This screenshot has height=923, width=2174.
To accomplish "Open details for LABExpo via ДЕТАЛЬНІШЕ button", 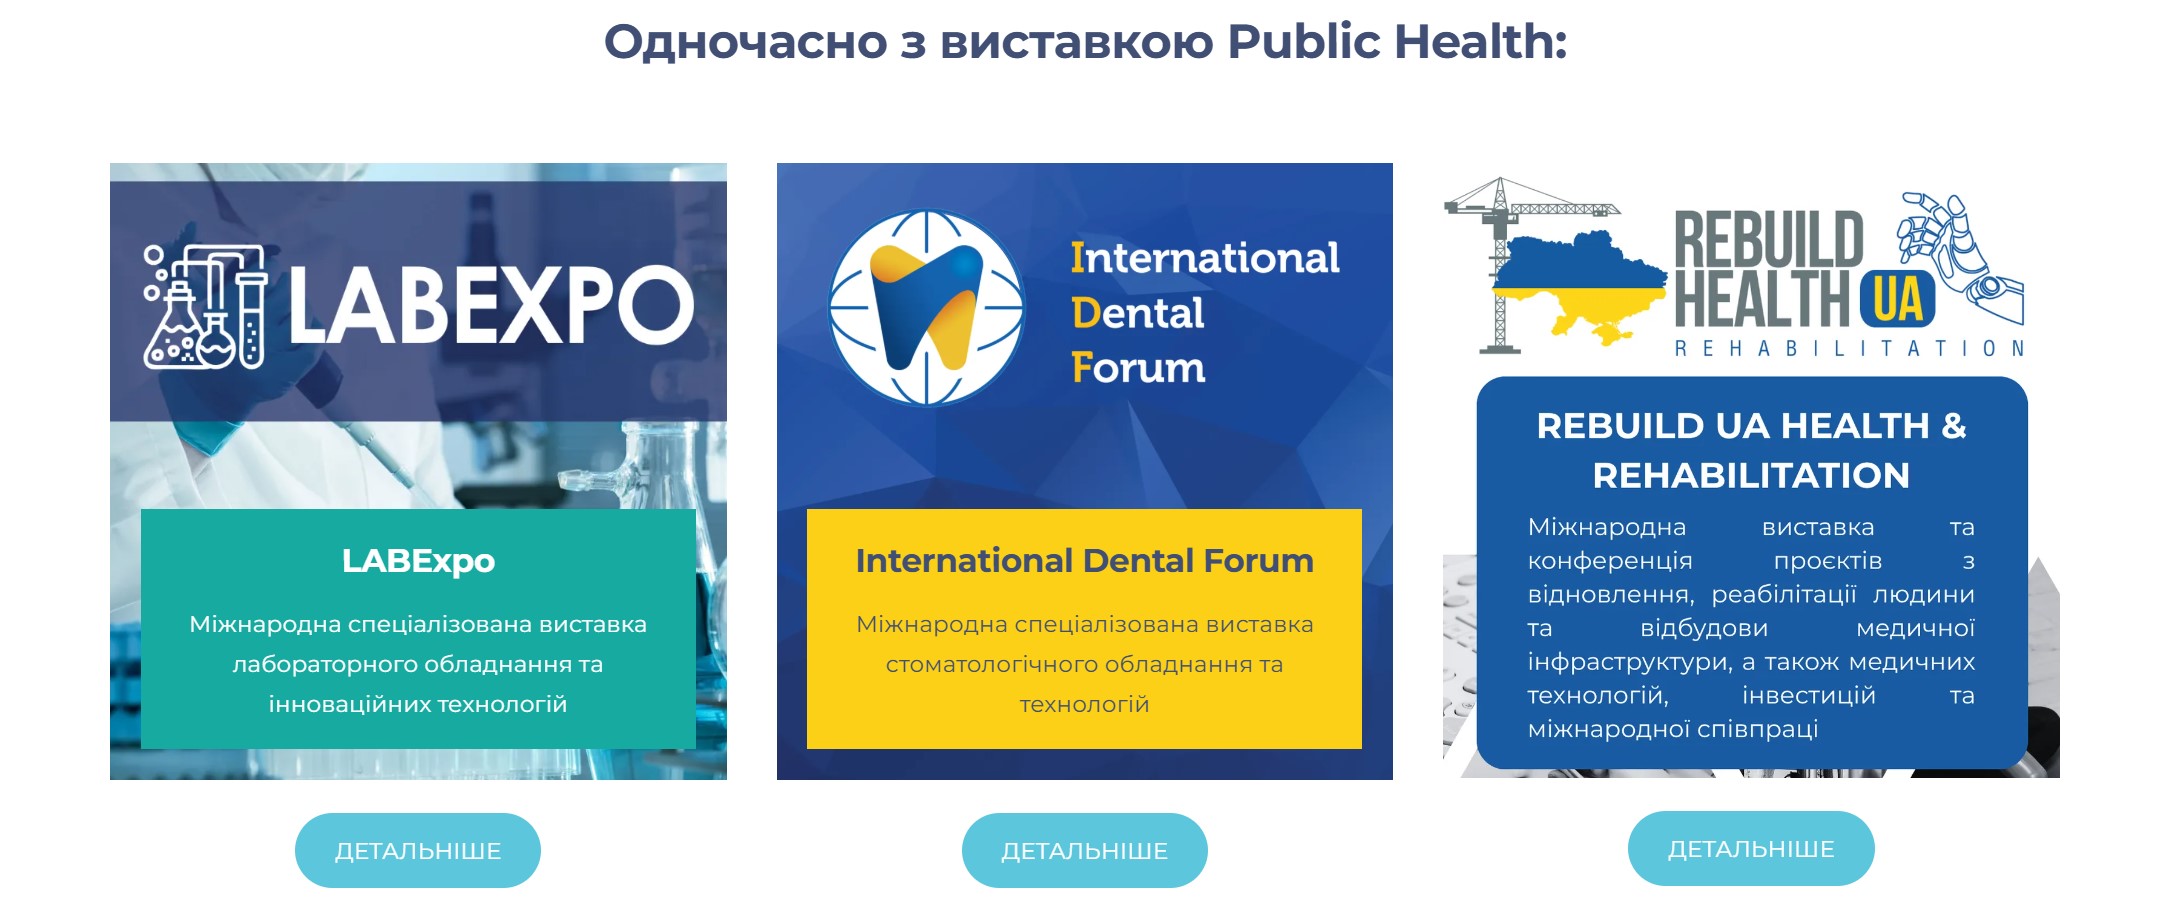I will coord(418,850).
